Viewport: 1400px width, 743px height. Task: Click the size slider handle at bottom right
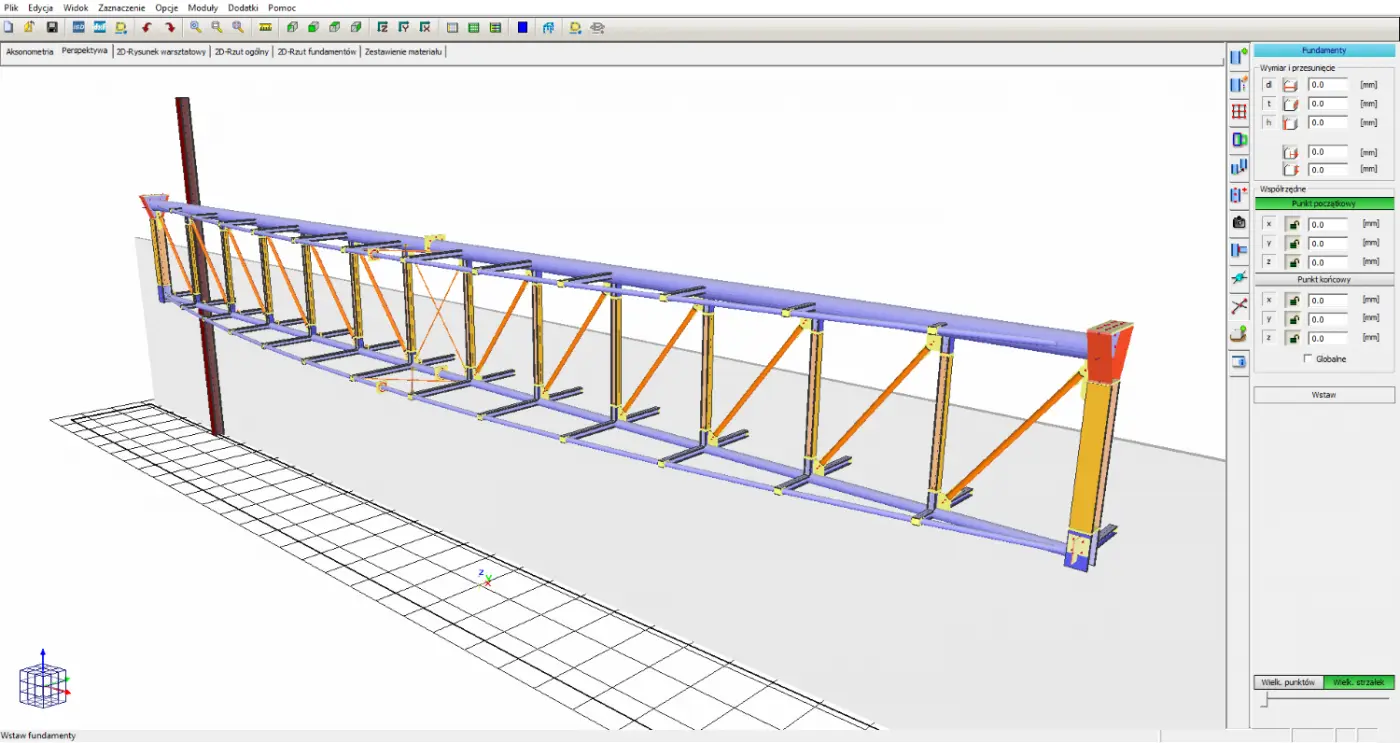click(1264, 701)
